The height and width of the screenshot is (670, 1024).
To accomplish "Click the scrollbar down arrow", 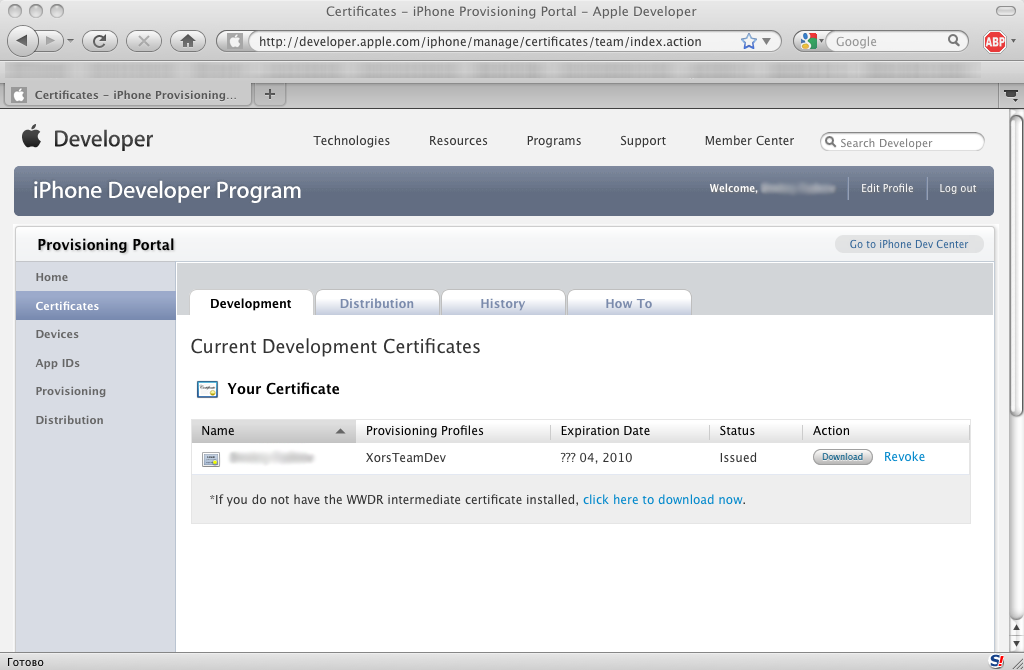I will click(x=1016, y=643).
